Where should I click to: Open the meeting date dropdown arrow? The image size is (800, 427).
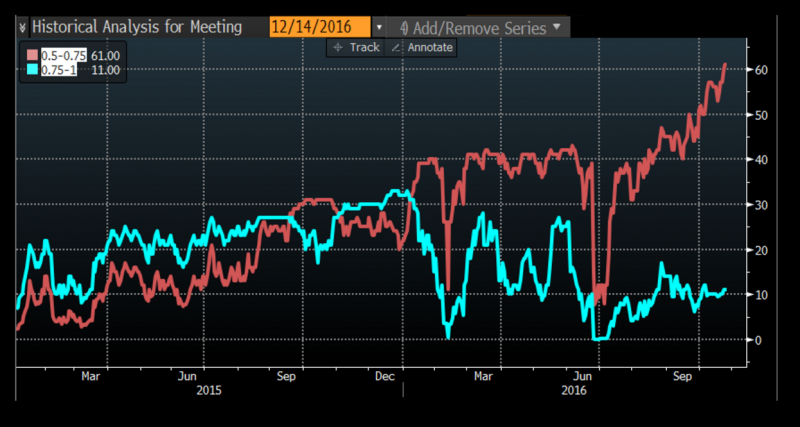[379, 28]
